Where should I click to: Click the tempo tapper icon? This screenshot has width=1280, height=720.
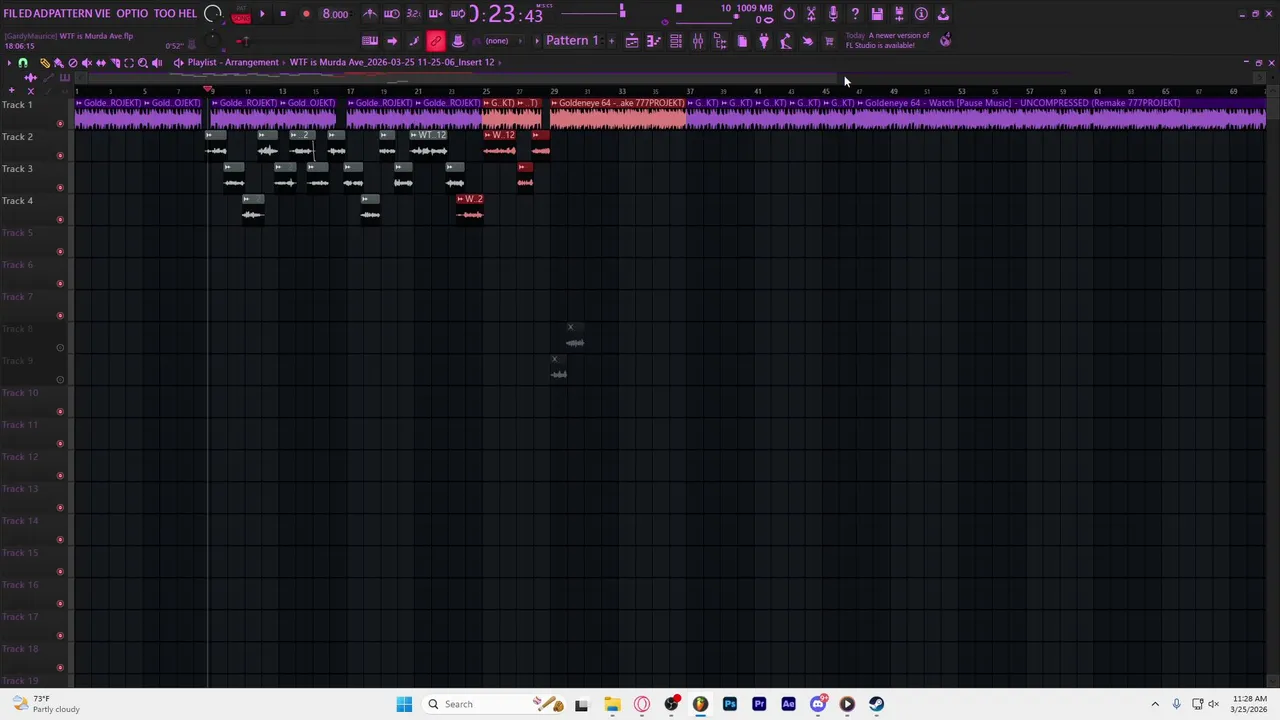[x=786, y=41]
